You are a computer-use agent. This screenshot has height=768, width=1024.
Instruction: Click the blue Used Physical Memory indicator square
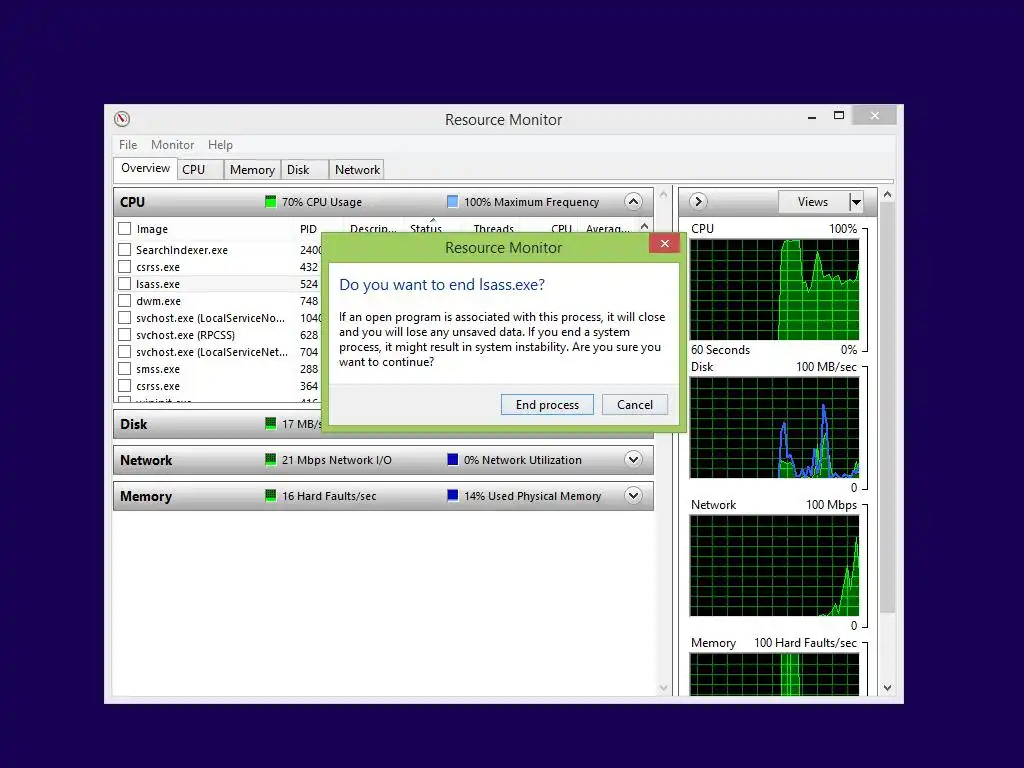point(452,495)
